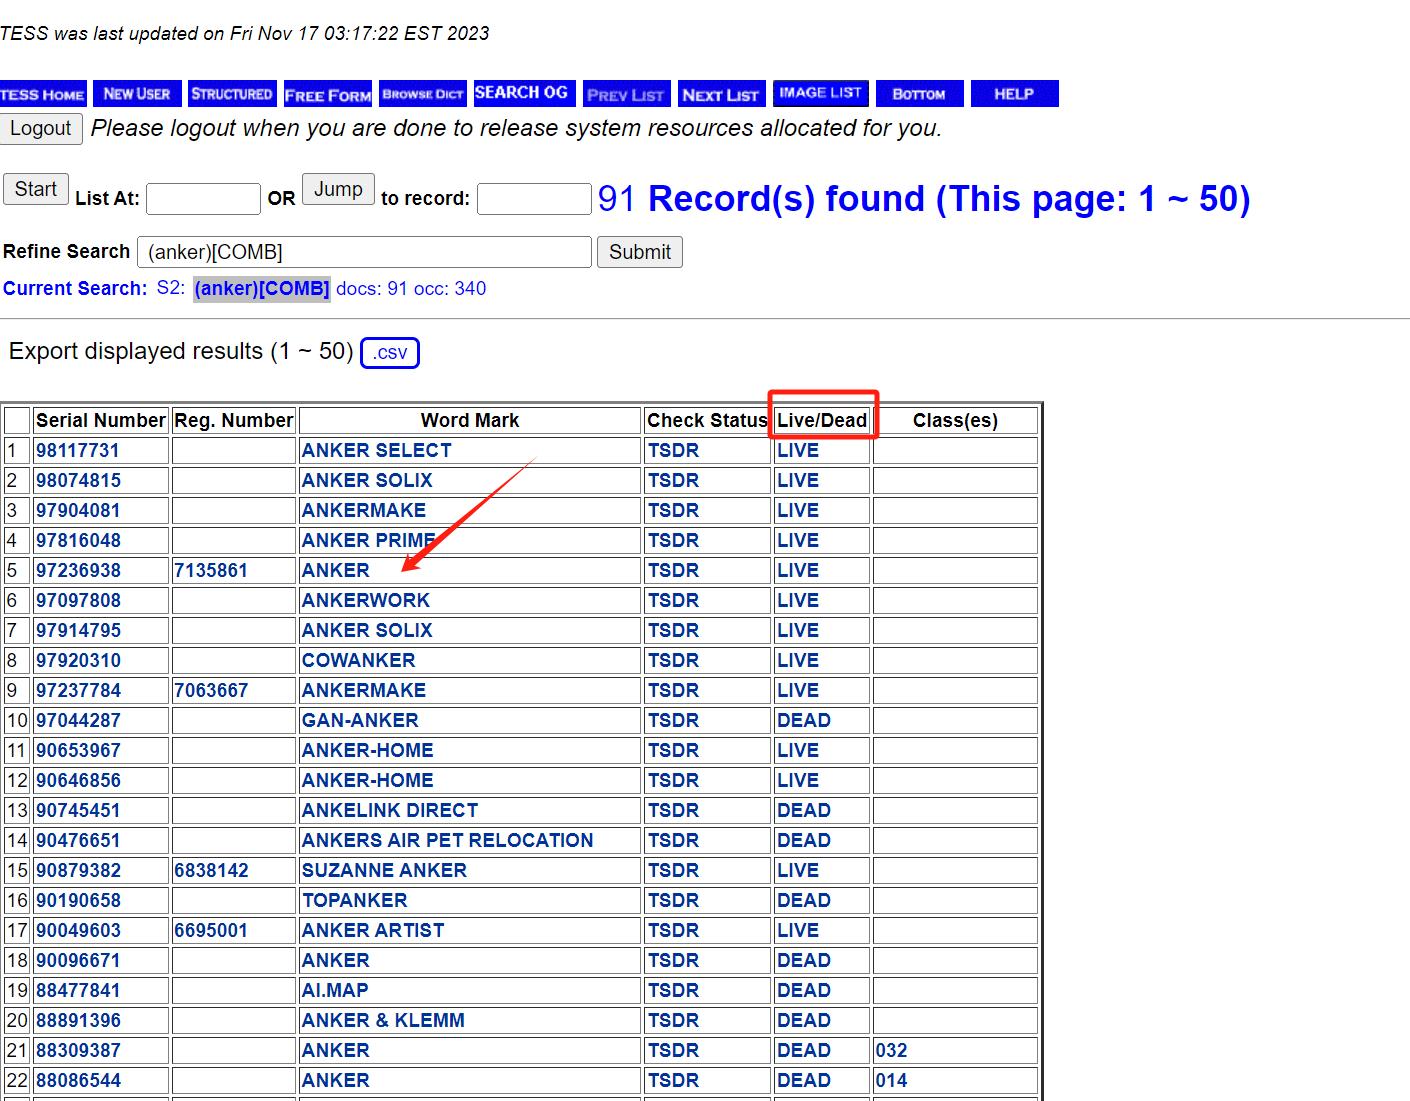This screenshot has height=1101, width=1410.
Task: Click the Check Status column header
Action: 707,421
